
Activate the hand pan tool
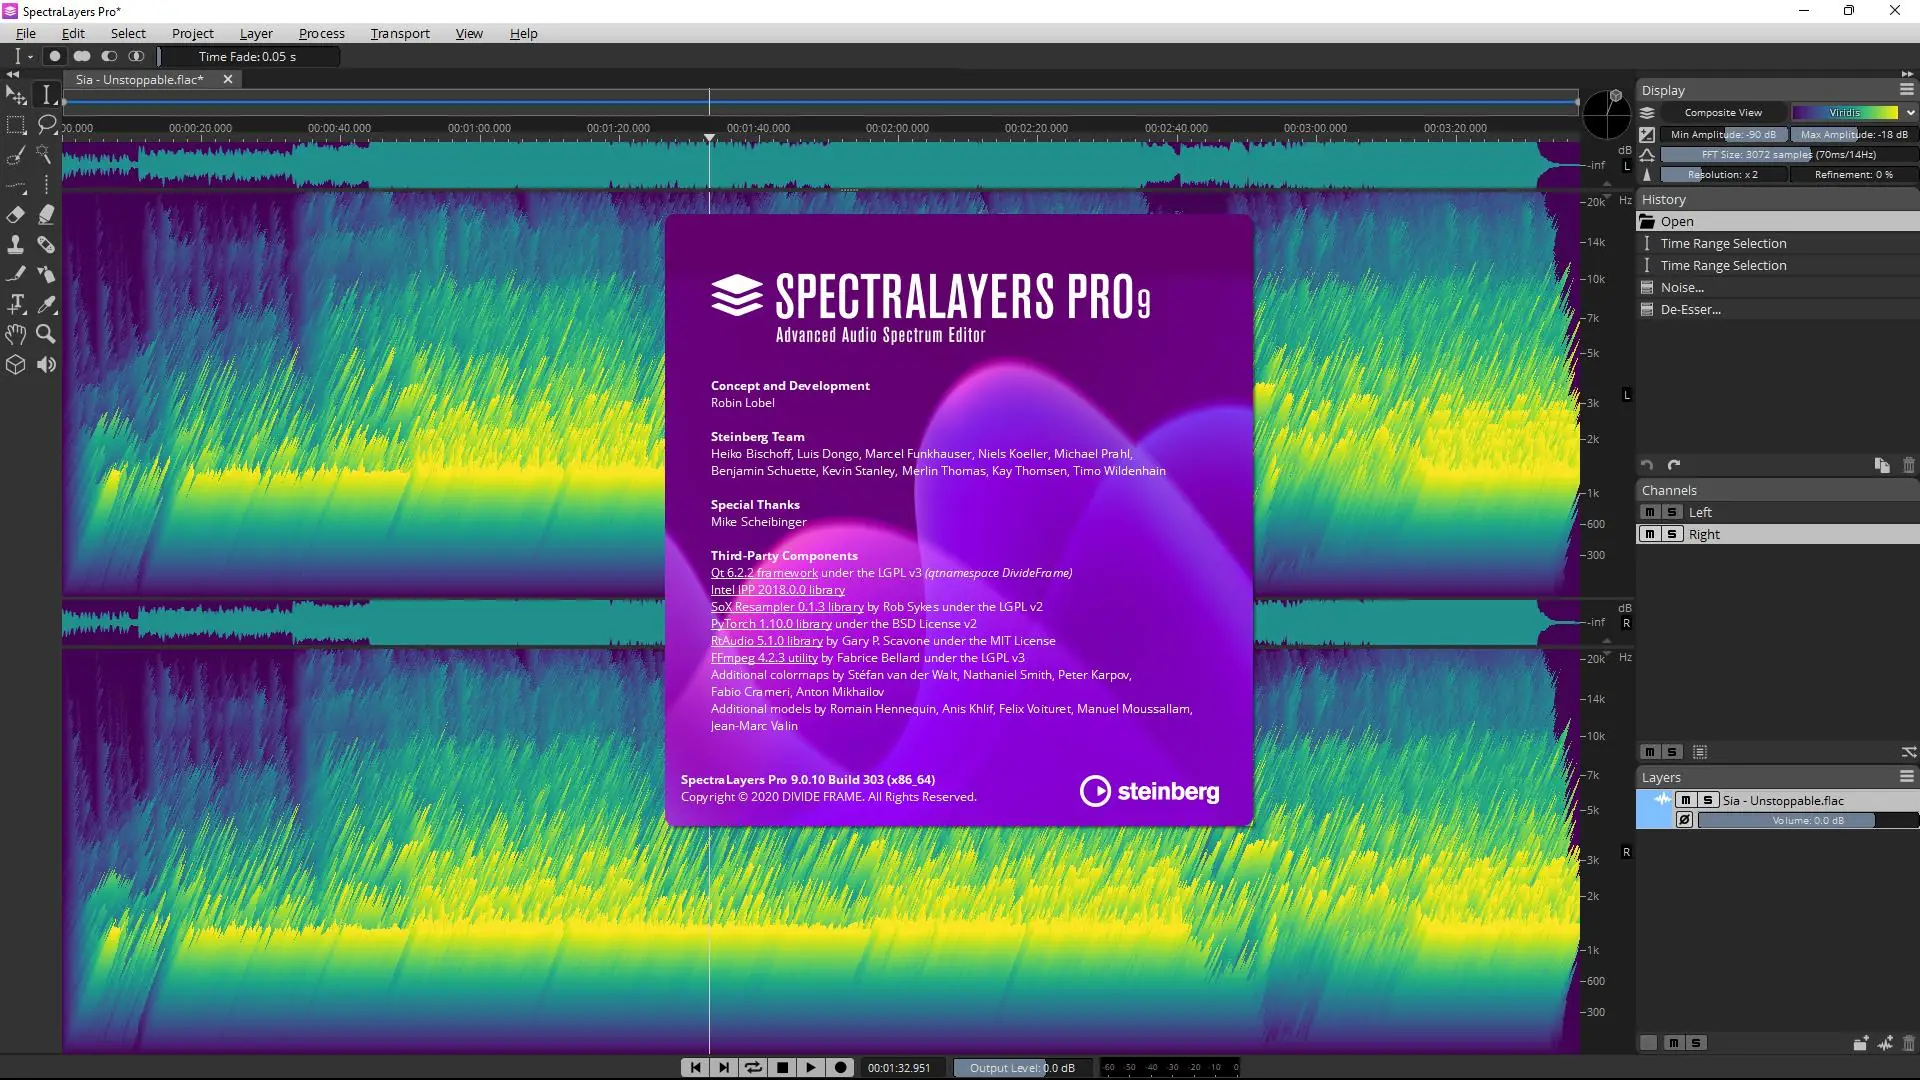(x=15, y=335)
